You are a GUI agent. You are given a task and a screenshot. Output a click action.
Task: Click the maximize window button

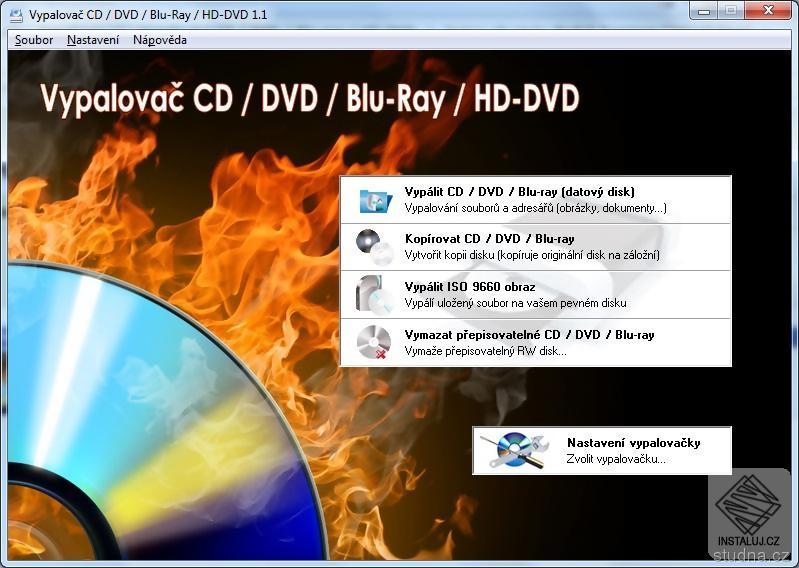pyautogui.click(x=731, y=11)
